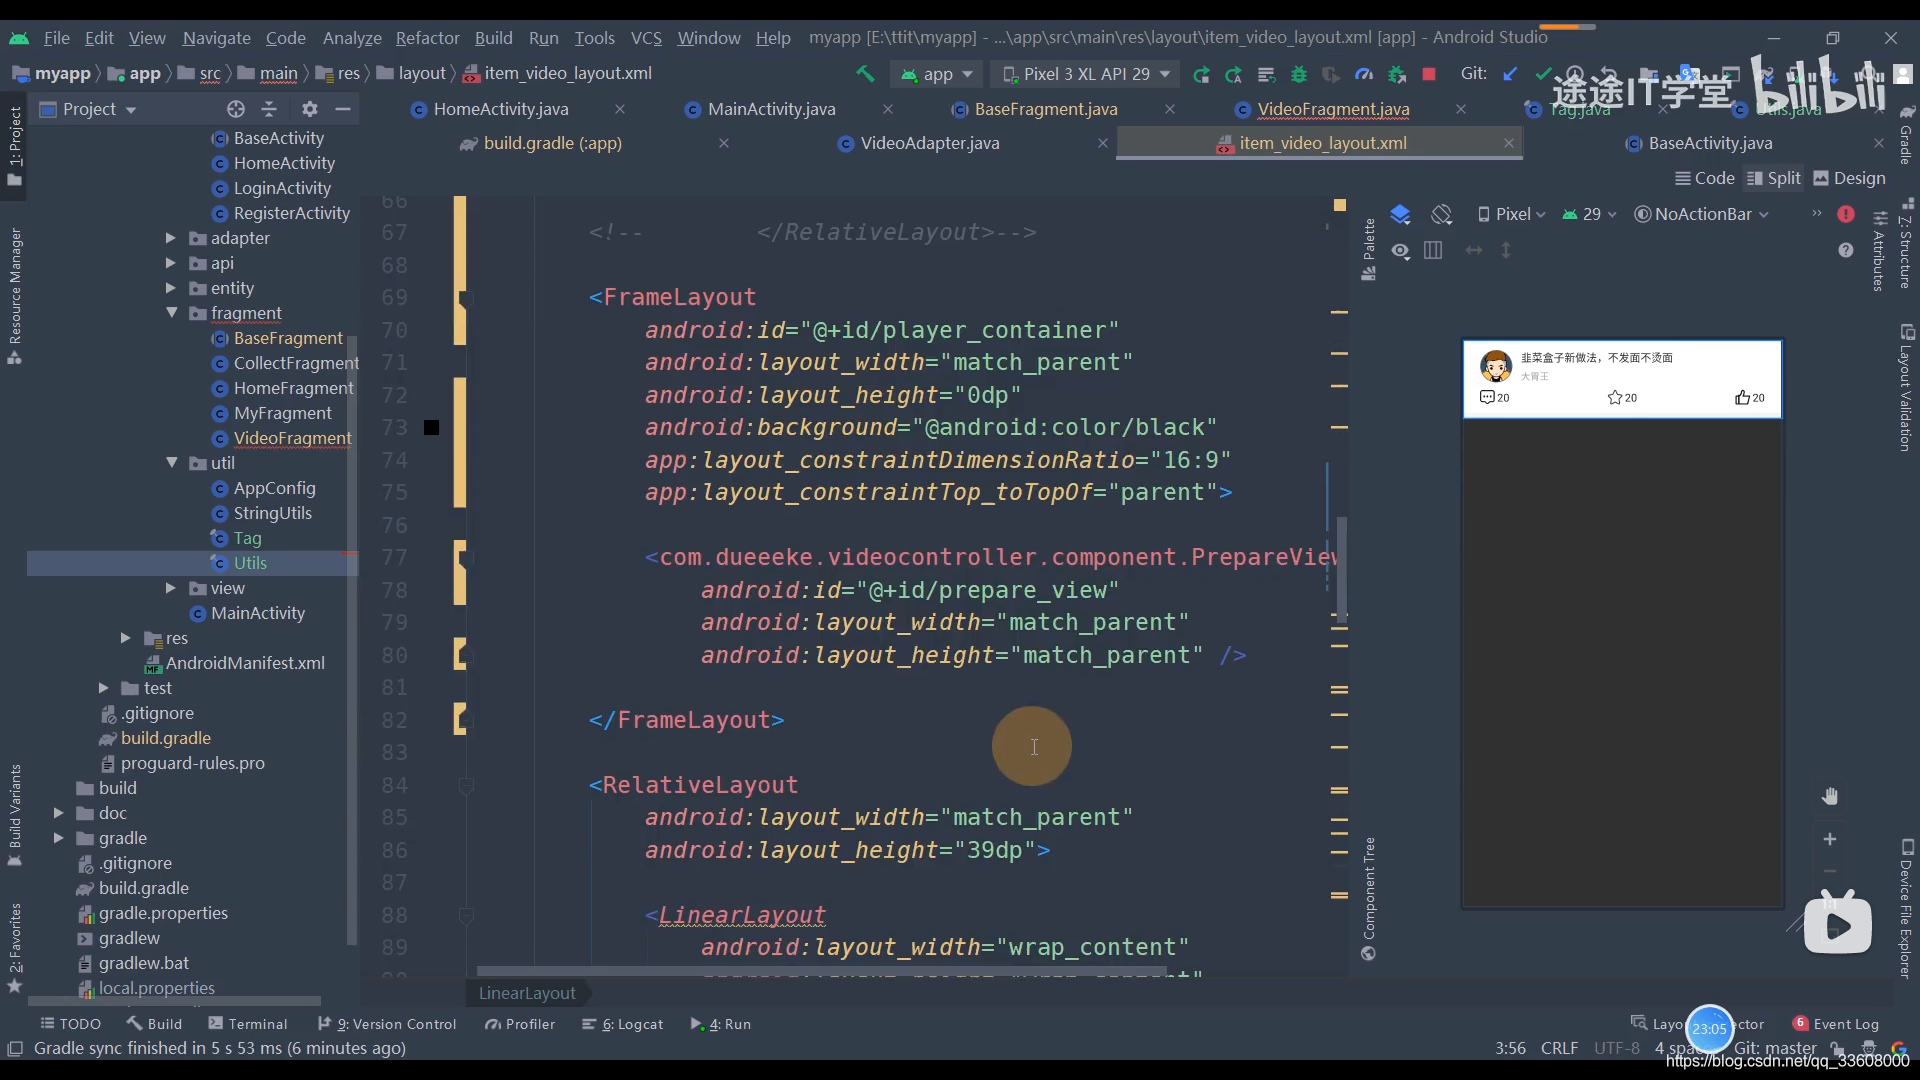Click the Git Update Project arrow
The height and width of the screenshot is (1080, 1920).
tap(1510, 74)
